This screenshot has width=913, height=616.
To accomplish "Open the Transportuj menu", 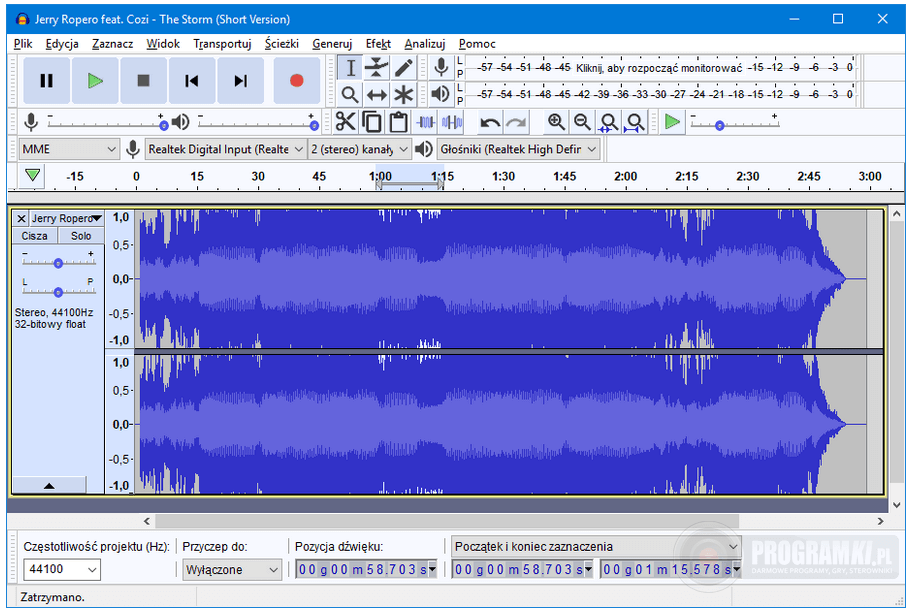I will tap(222, 44).
